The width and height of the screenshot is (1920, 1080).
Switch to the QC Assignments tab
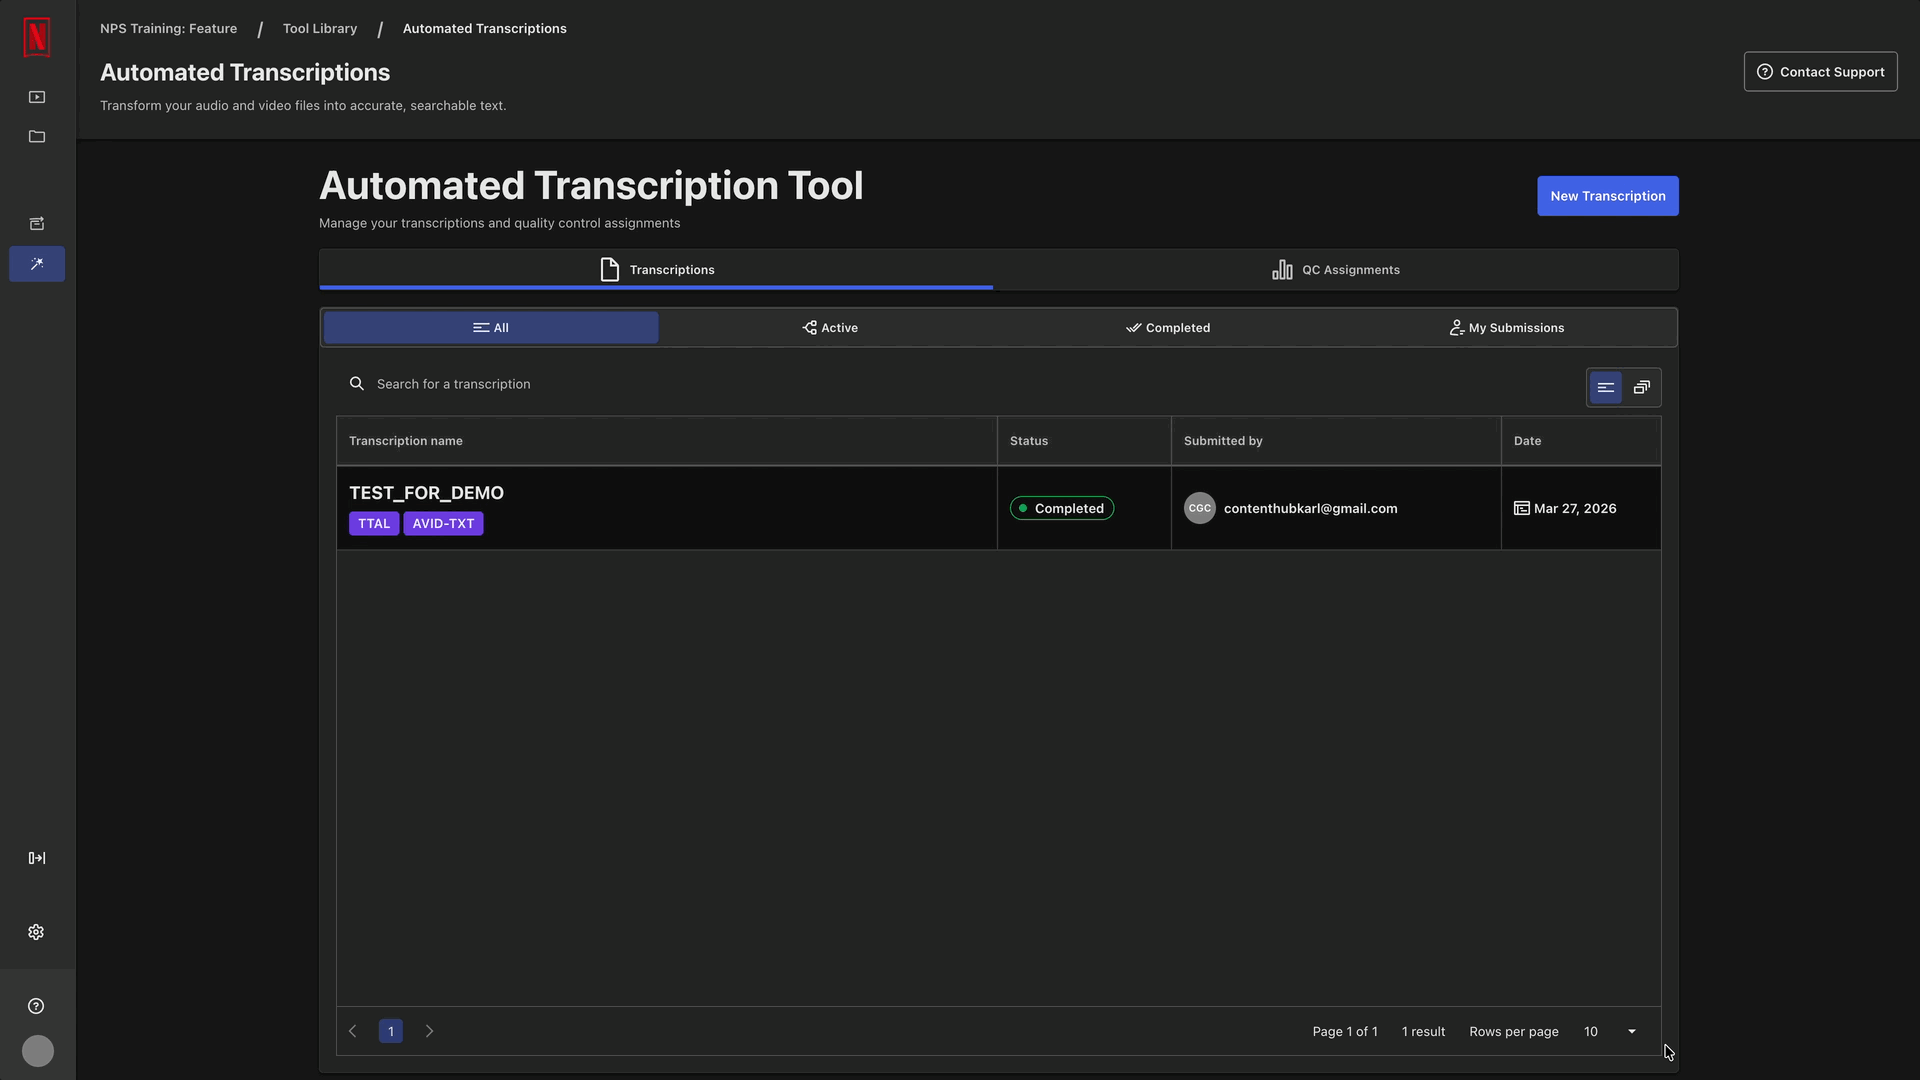[x=1335, y=269]
